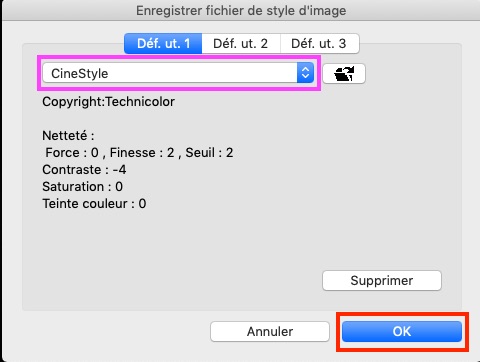Click the dialog title 'Enregistrer fichier de style d'image'
This screenshot has height=362, width=480.
point(241,11)
